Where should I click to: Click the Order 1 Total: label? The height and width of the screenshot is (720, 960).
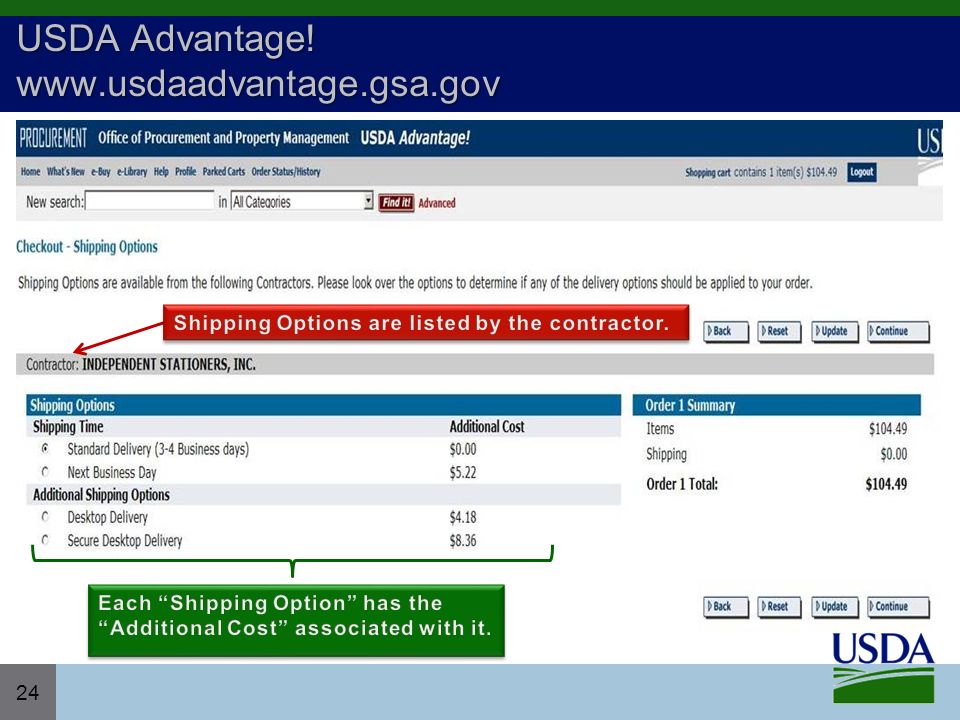tap(682, 484)
